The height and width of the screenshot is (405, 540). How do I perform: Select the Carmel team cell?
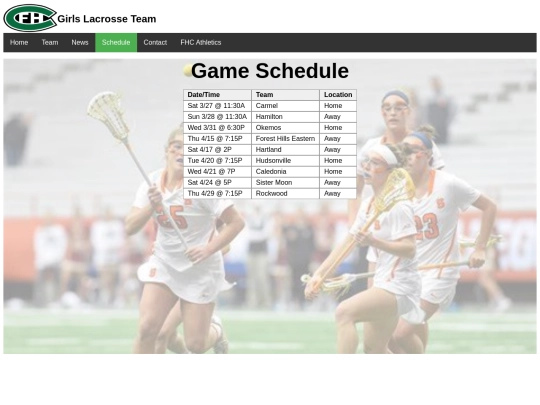(285, 106)
